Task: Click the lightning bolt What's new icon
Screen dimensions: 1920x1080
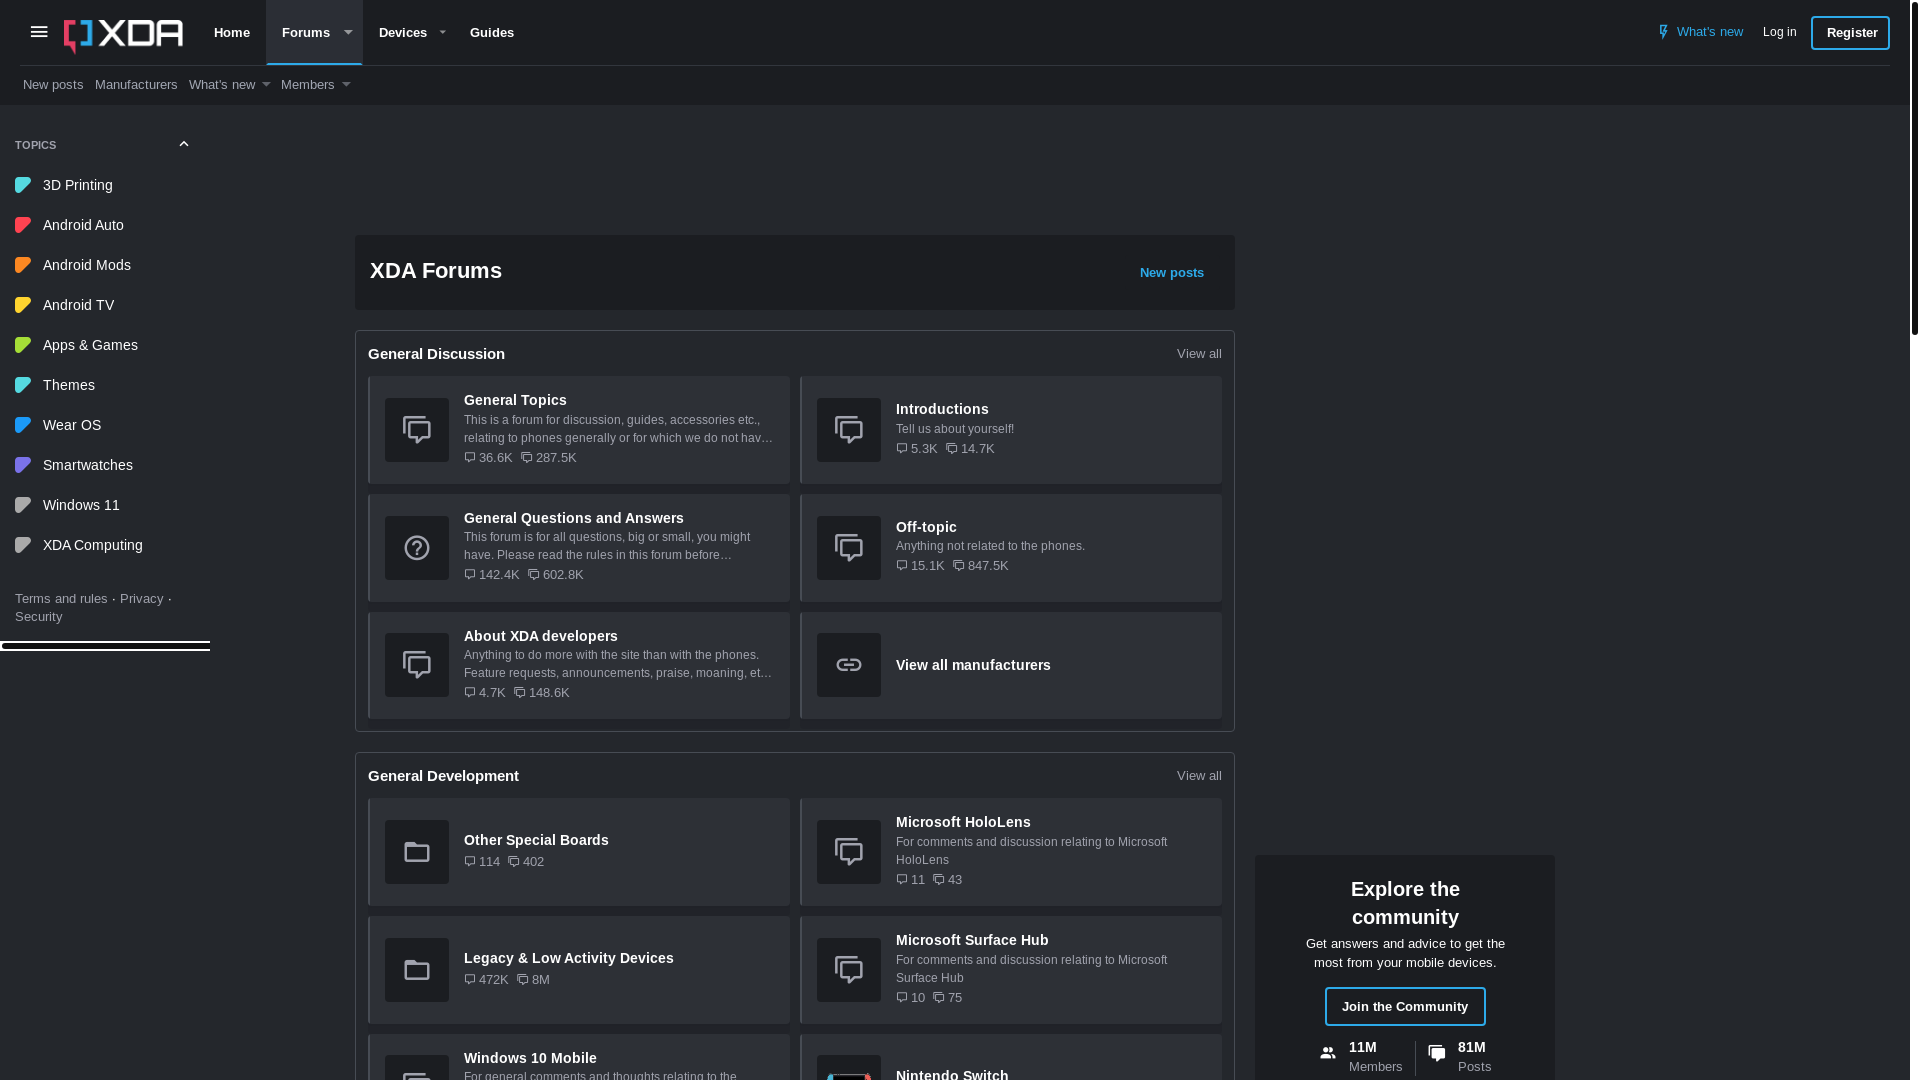Action: [1663, 32]
